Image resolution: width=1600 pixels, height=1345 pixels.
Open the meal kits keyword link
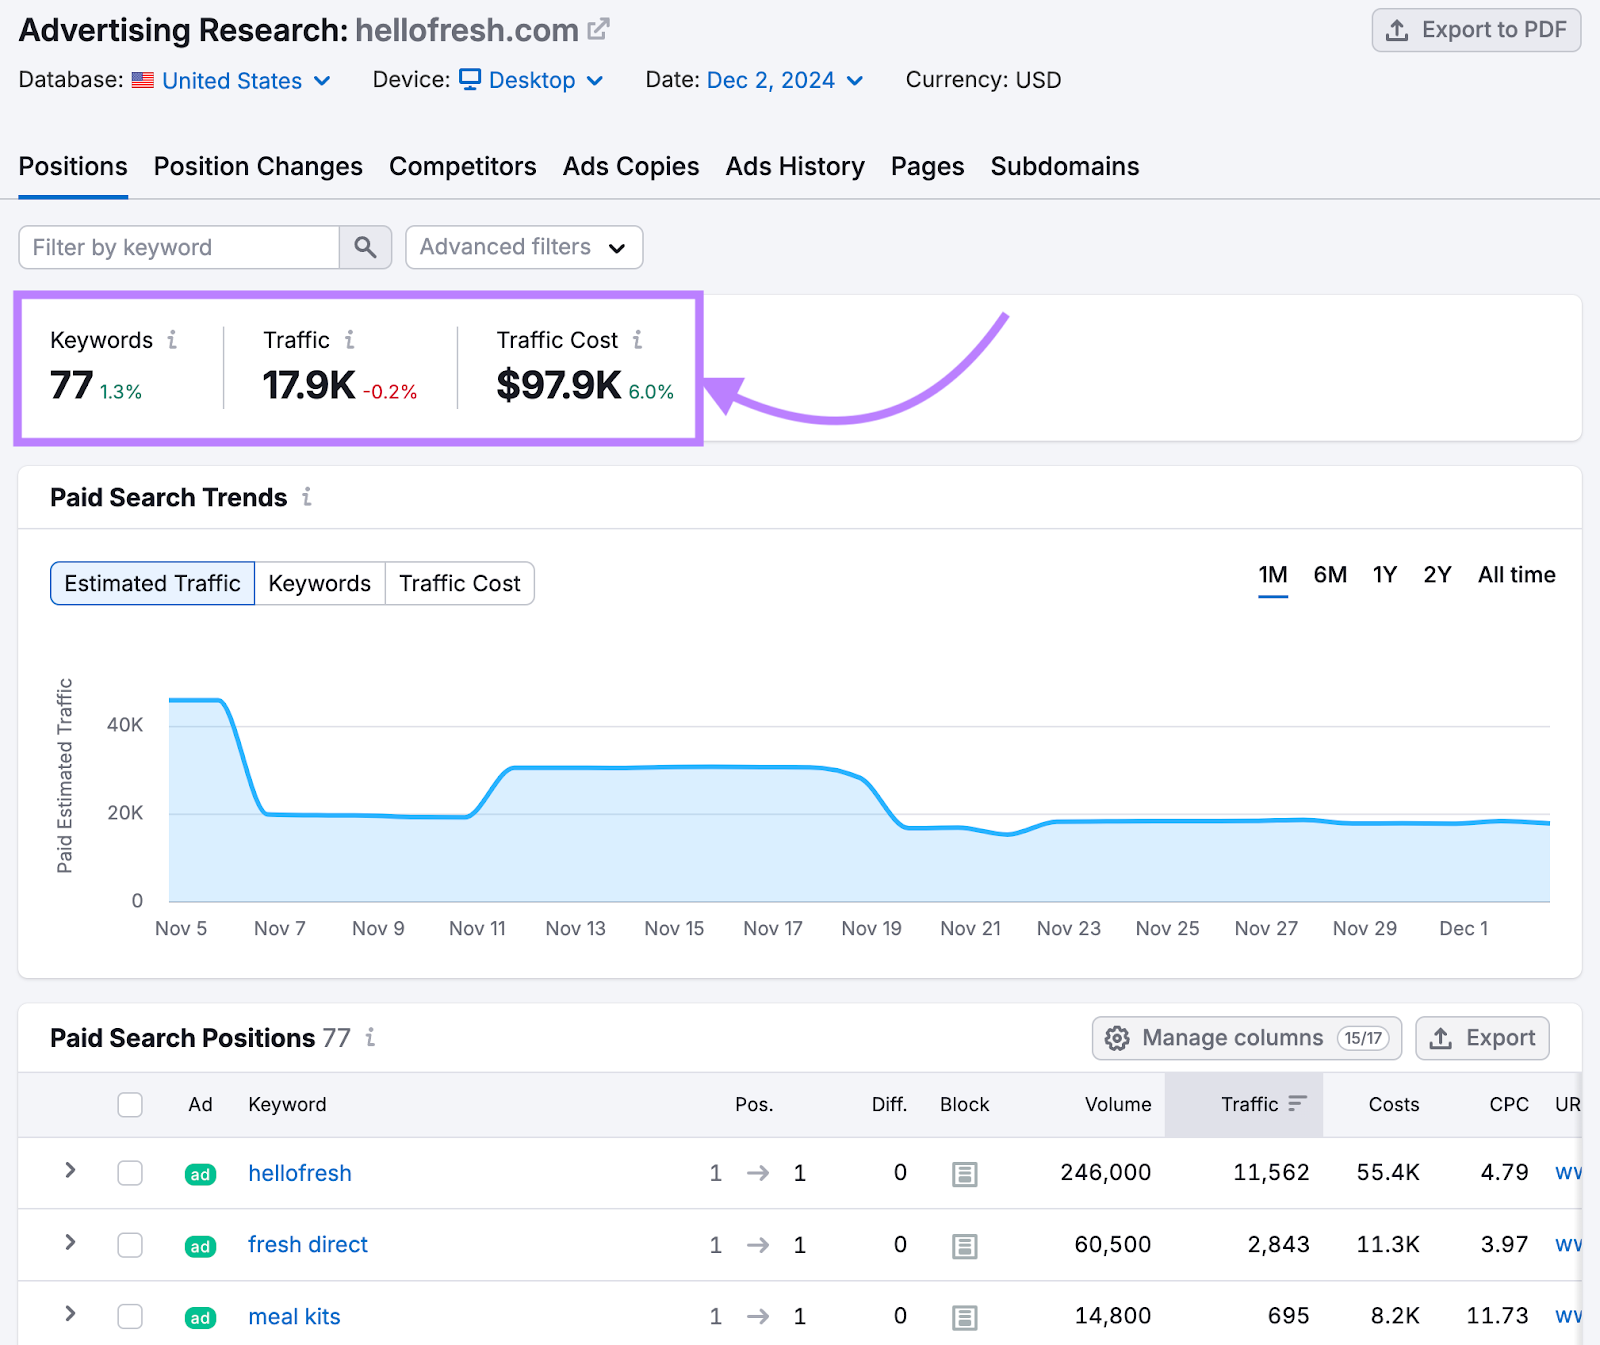pos(294,1317)
